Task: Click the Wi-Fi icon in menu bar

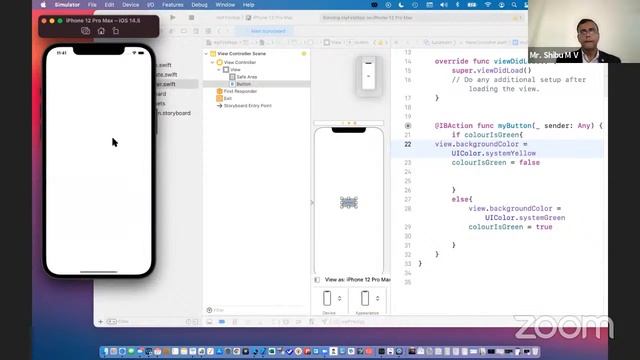Action: click(x=487, y=5)
